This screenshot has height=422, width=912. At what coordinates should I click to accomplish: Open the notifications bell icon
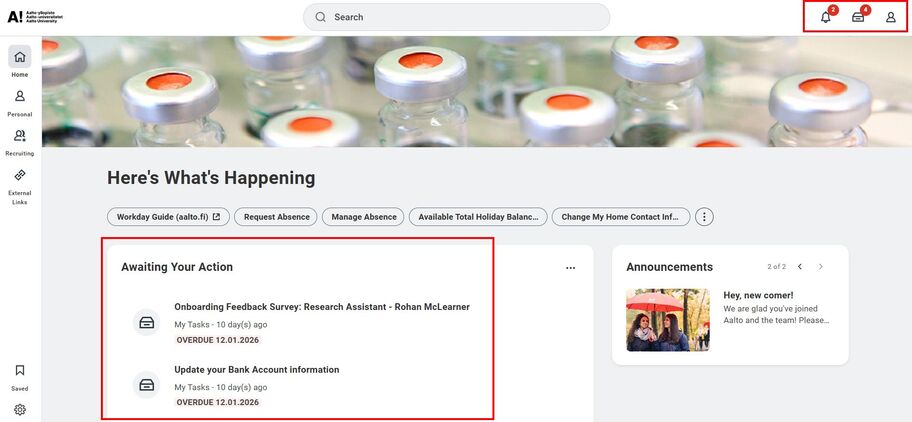tap(825, 17)
